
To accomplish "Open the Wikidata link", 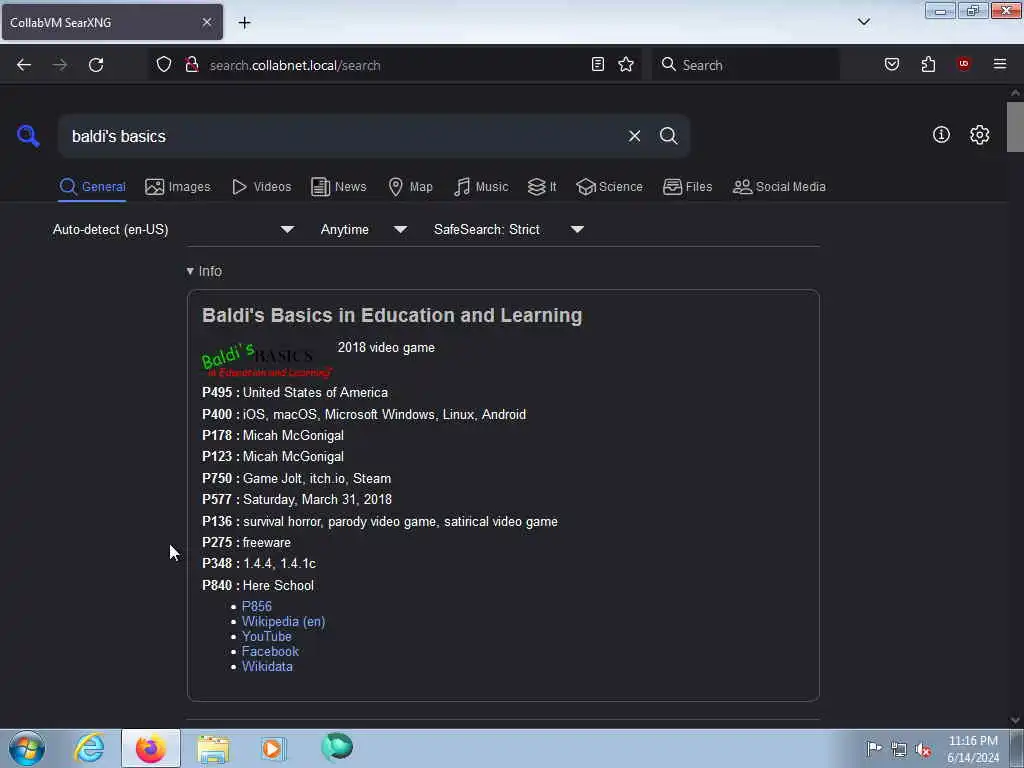I will (267, 666).
